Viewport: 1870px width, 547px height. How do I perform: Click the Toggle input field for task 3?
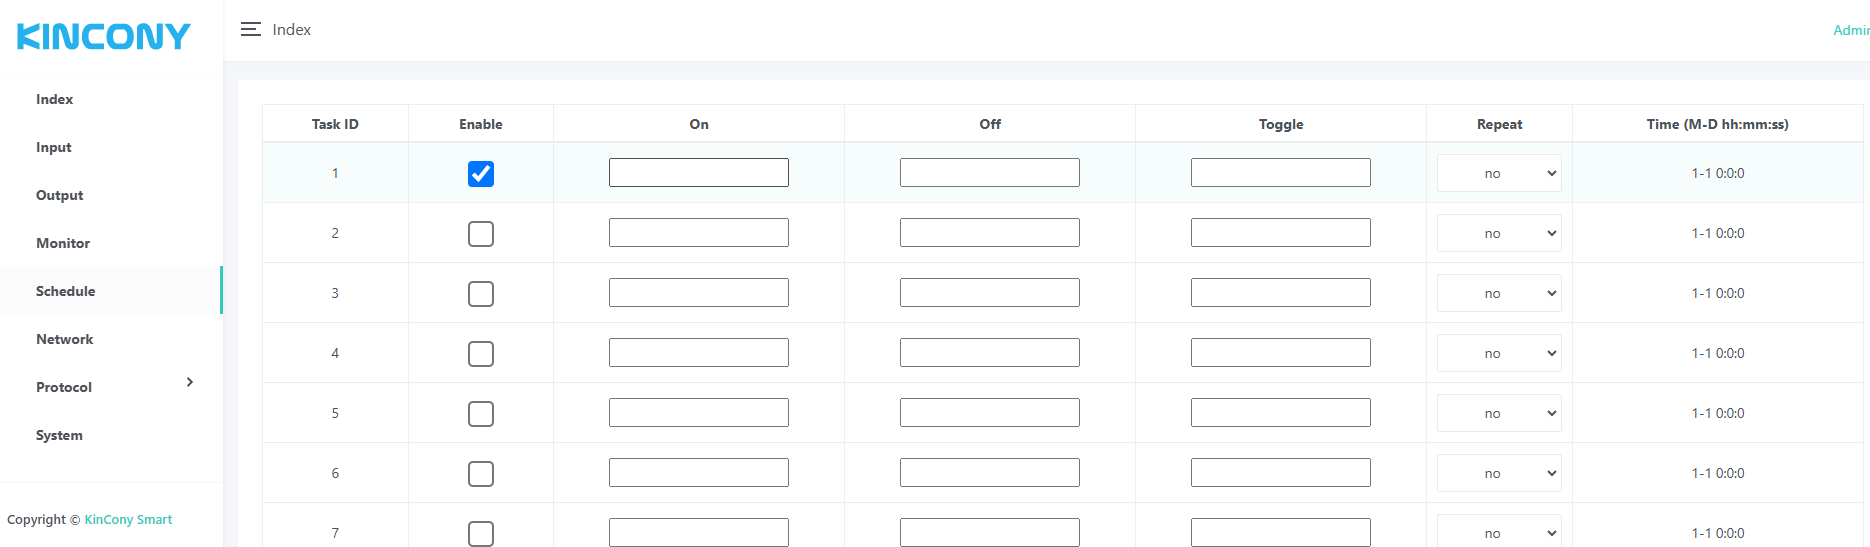point(1281,293)
